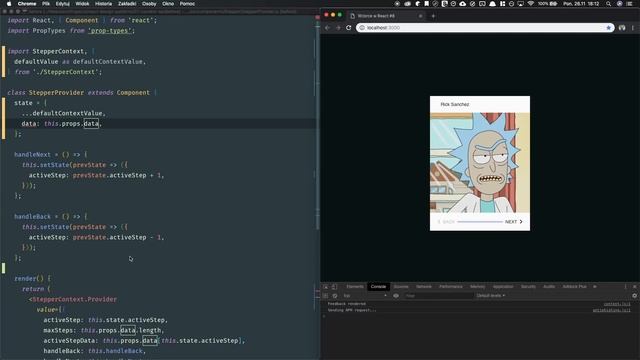Click the 'Rick Sanchez' card title
The height and width of the screenshot is (360, 640).
coord(455,104)
